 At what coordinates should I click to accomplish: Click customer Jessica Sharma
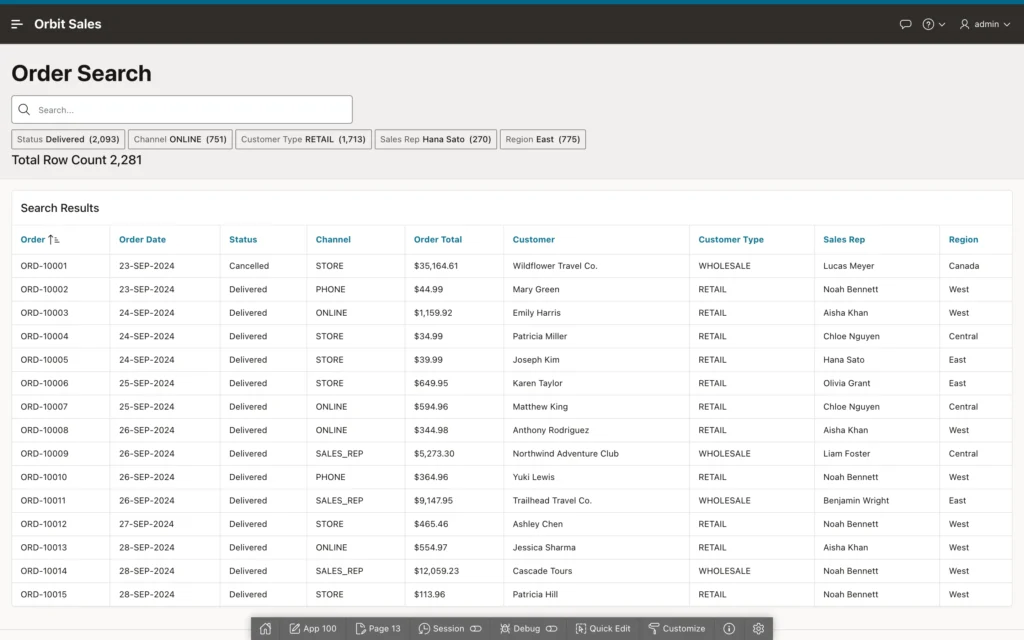(x=544, y=547)
